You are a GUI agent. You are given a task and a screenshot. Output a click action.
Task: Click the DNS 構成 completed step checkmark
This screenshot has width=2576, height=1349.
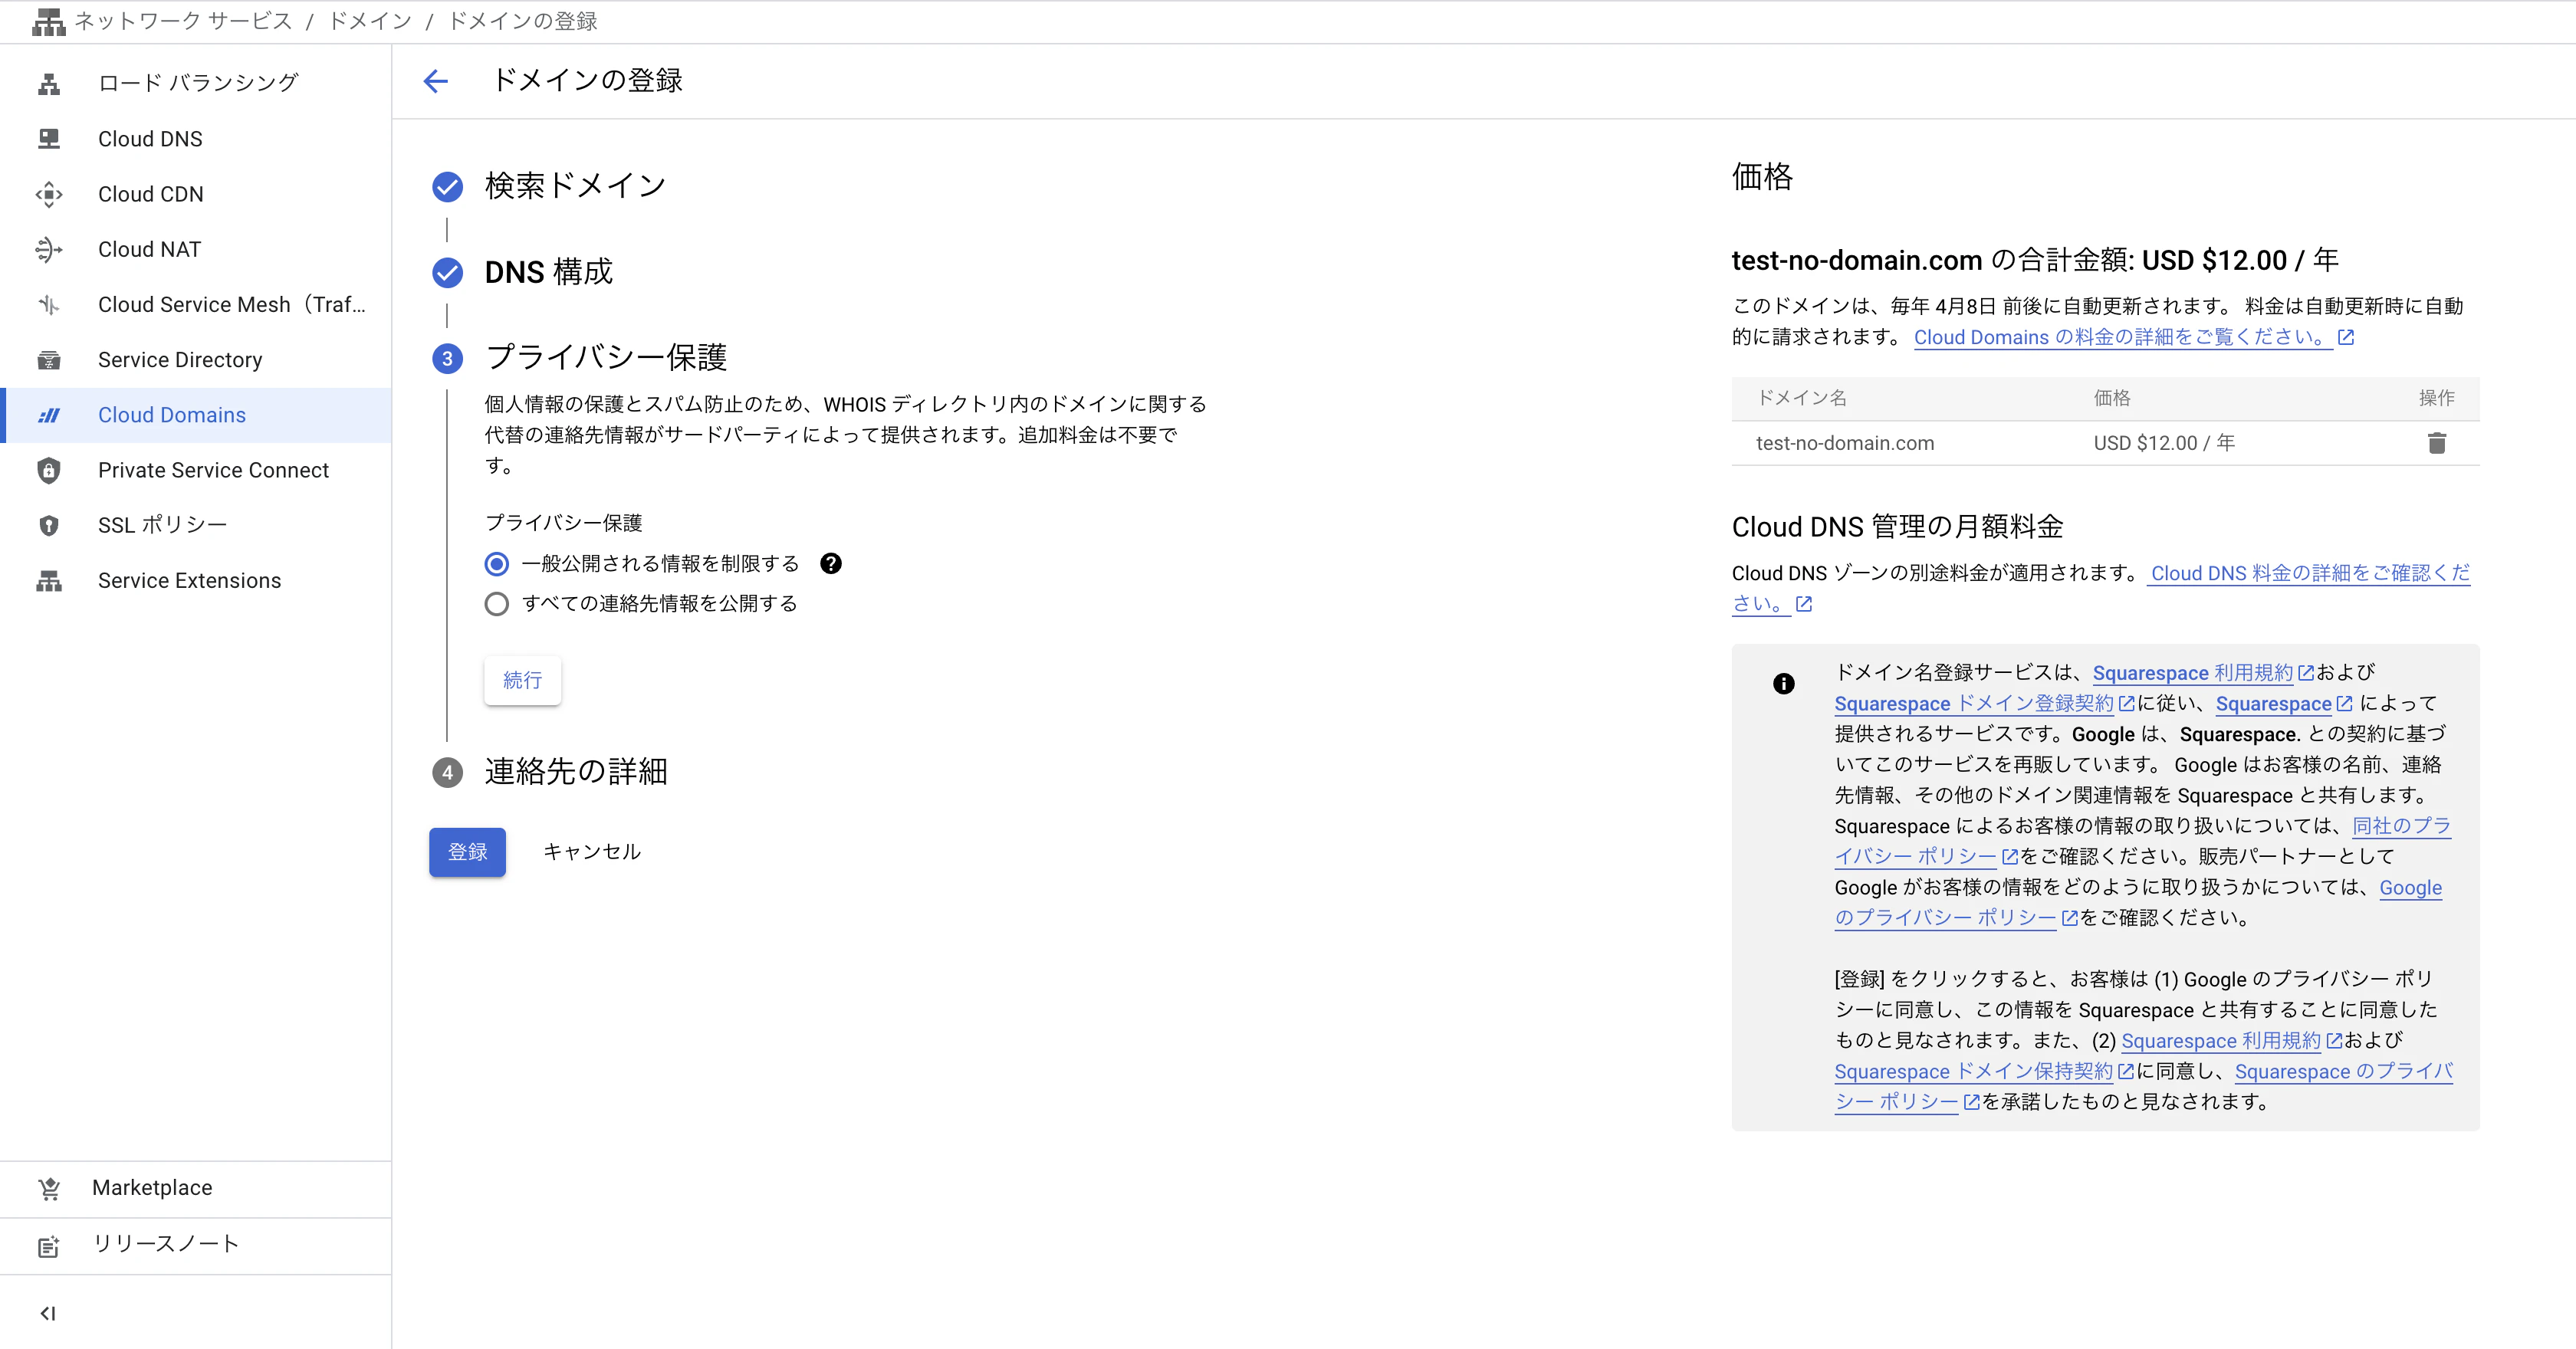pyautogui.click(x=447, y=272)
